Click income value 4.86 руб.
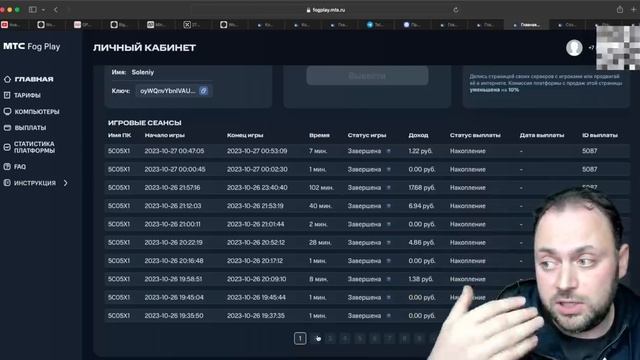 [421, 242]
